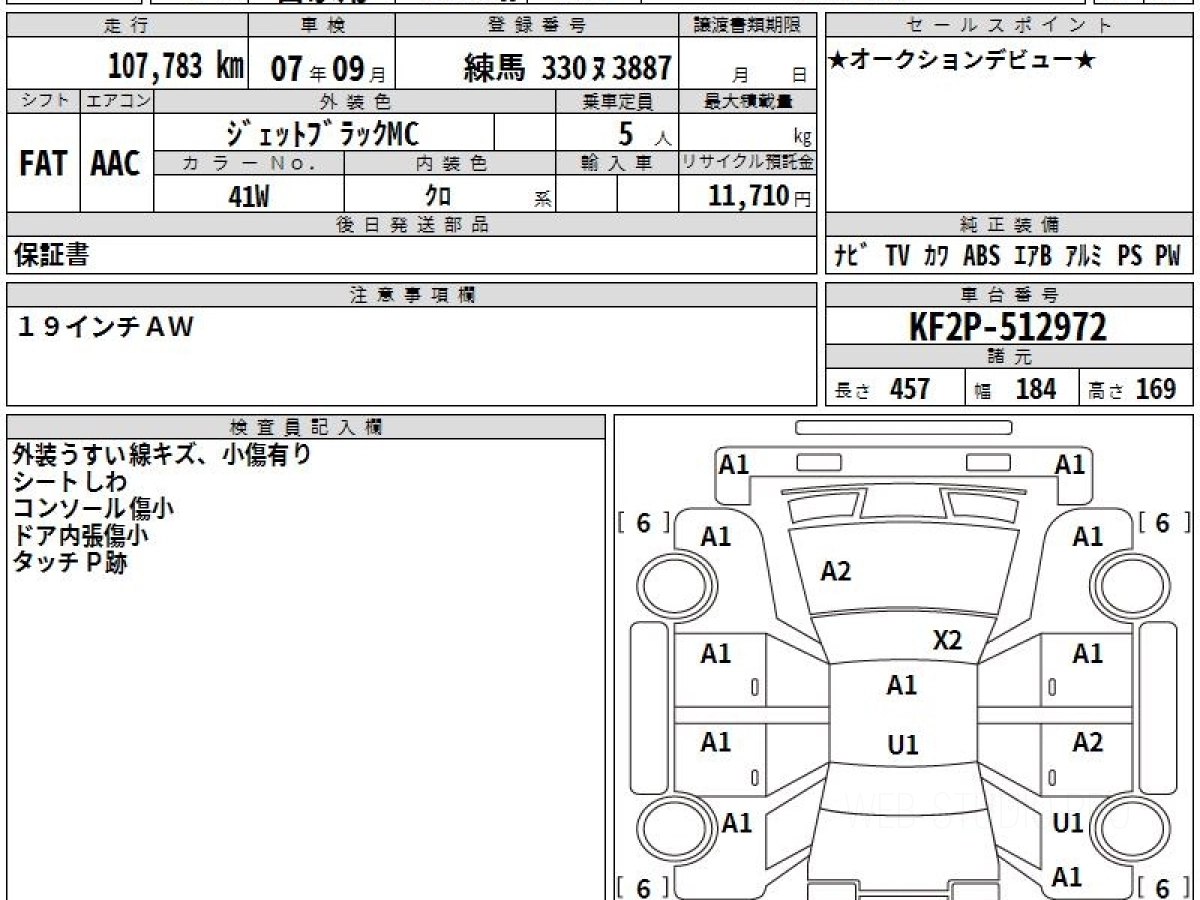Select interior color クロ
Screen dimensions: 1200x900
coord(437,196)
